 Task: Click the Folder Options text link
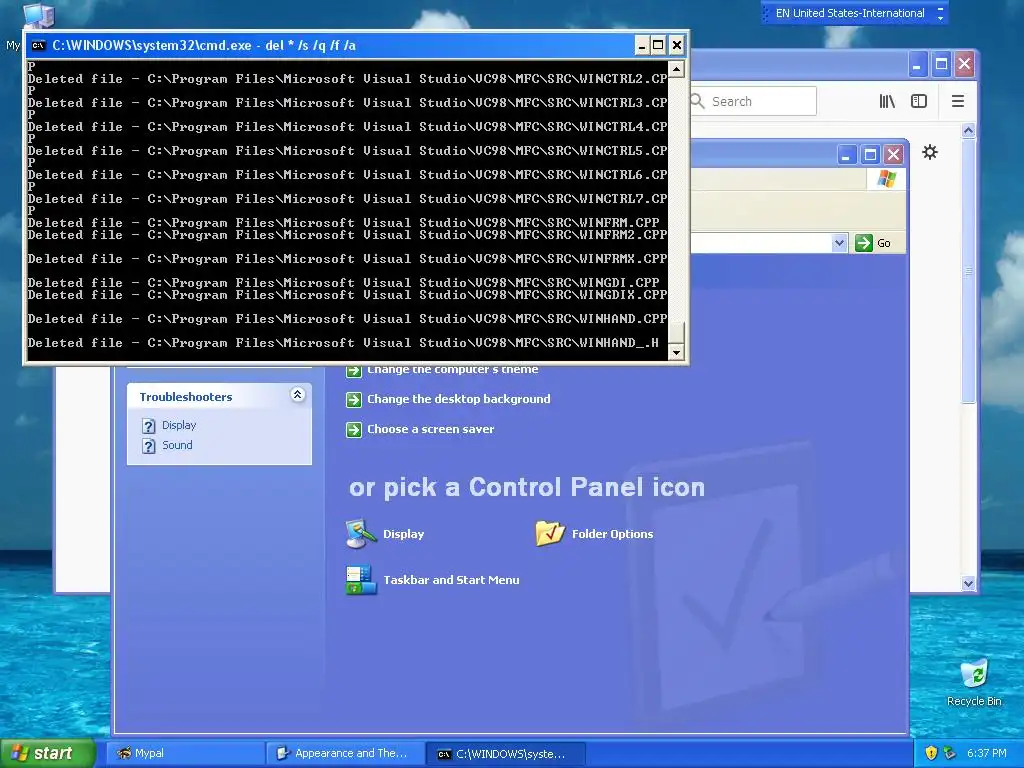613,534
